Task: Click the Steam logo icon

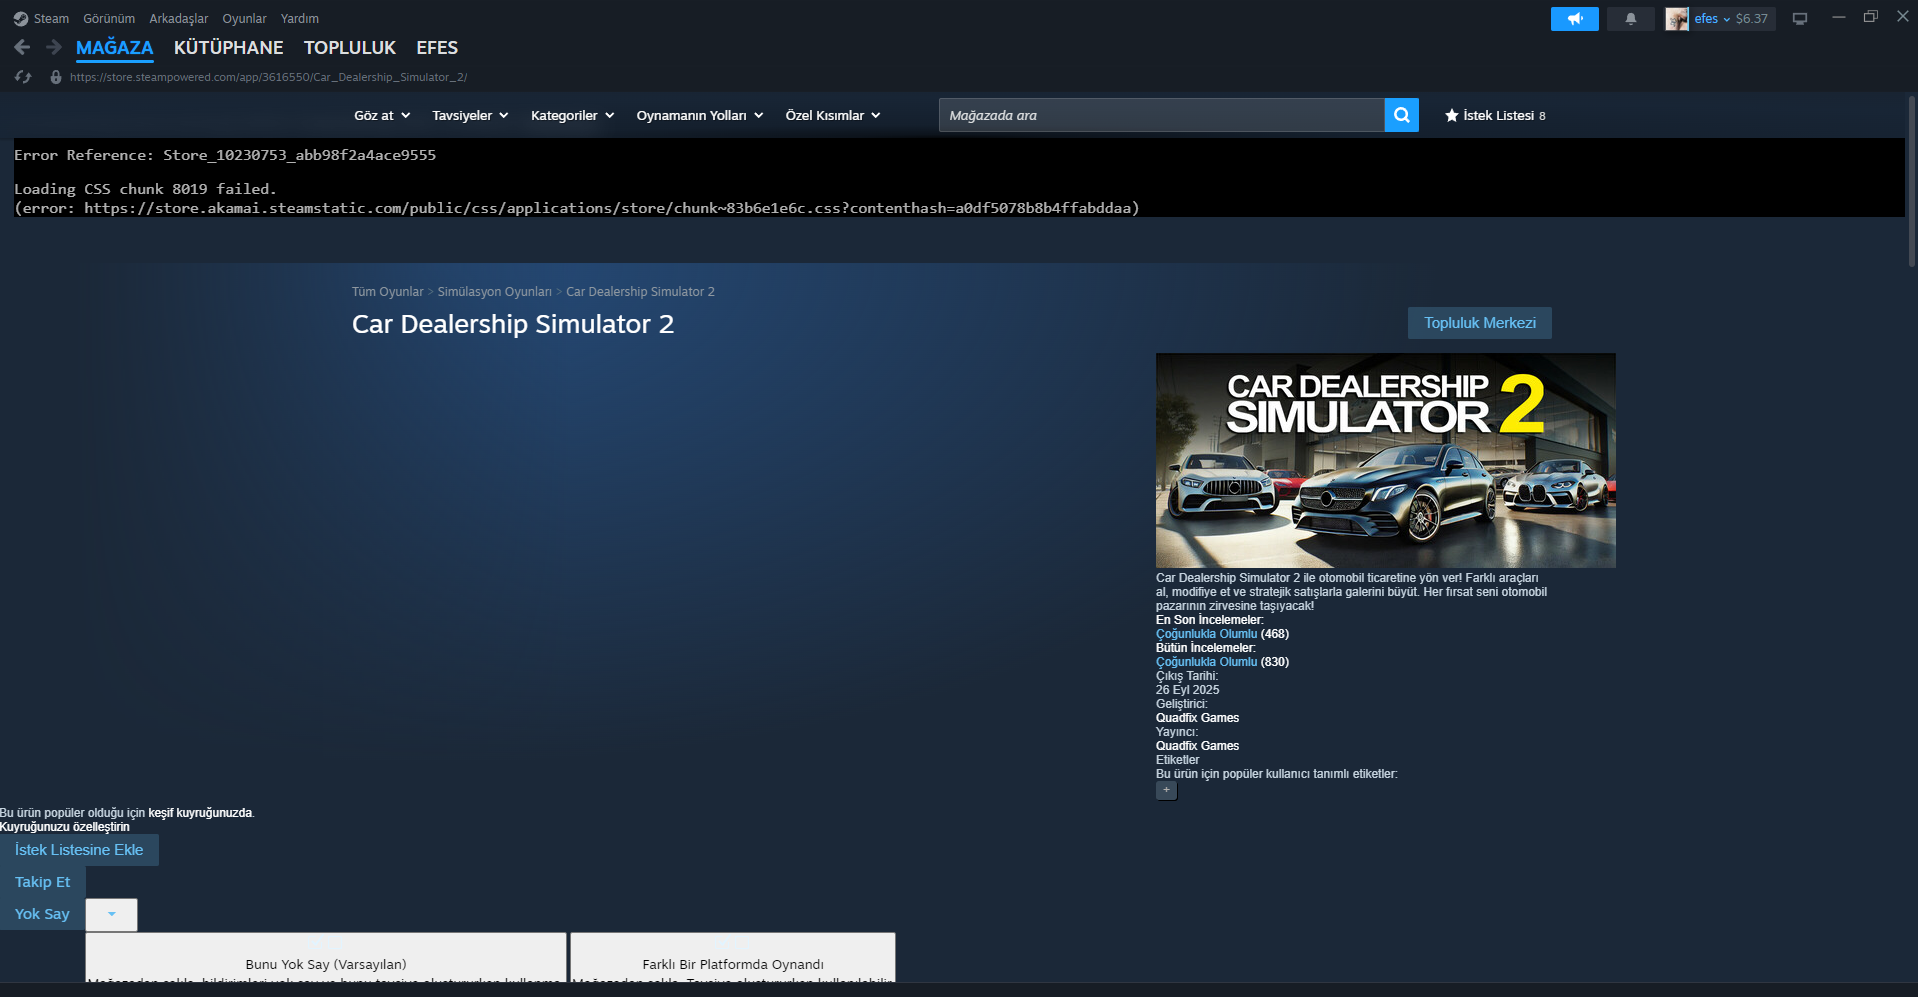Action: [21, 19]
